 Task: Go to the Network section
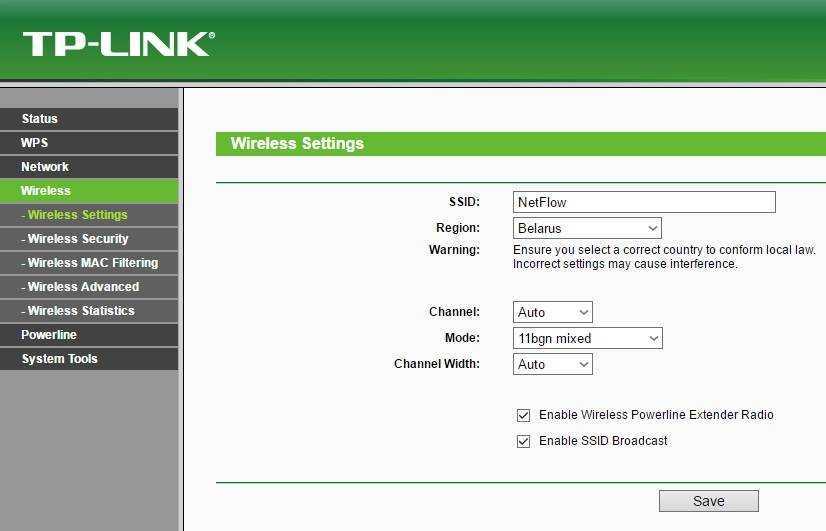[45, 167]
